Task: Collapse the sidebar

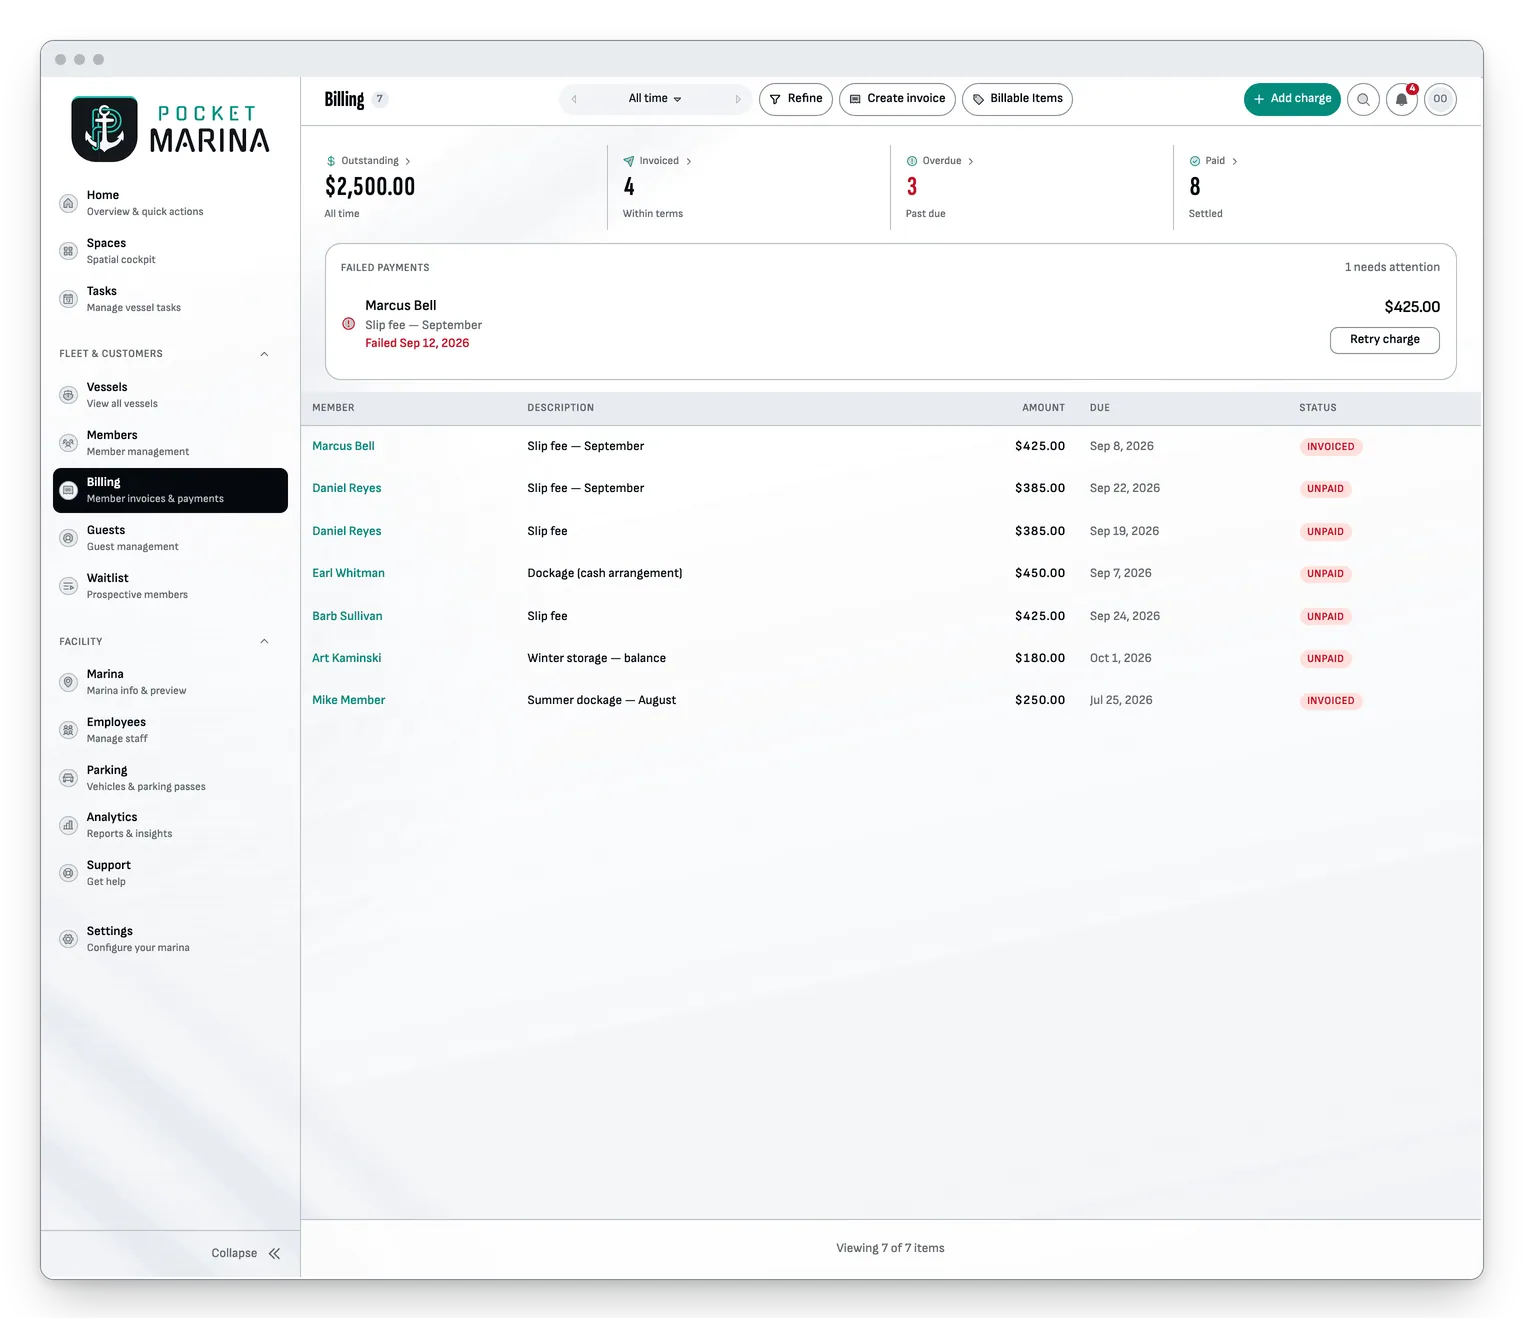Action: point(246,1253)
